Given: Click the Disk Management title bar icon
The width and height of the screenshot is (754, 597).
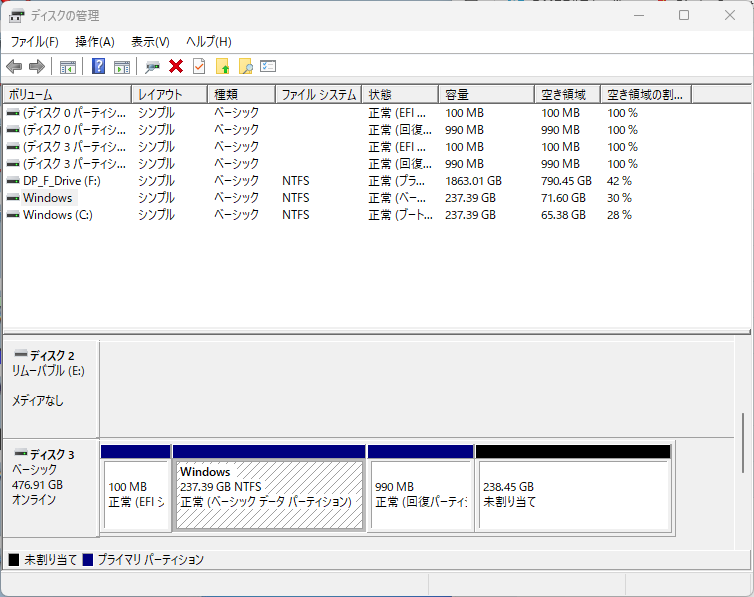Looking at the screenshot, I should pos(16,16).
